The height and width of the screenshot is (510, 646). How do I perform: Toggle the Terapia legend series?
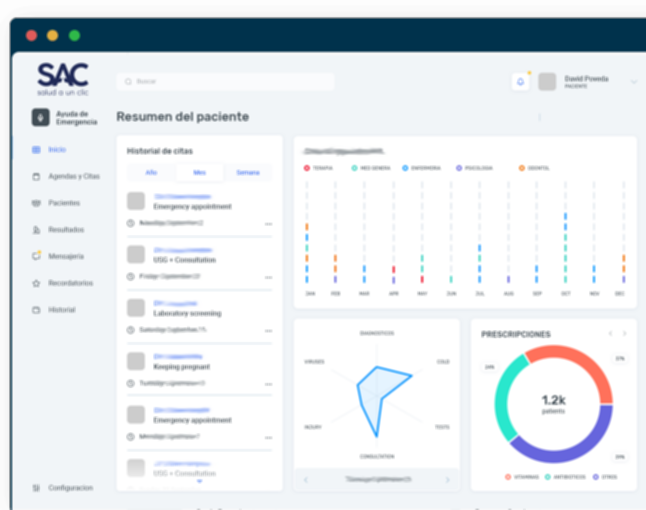pos(322,168)
